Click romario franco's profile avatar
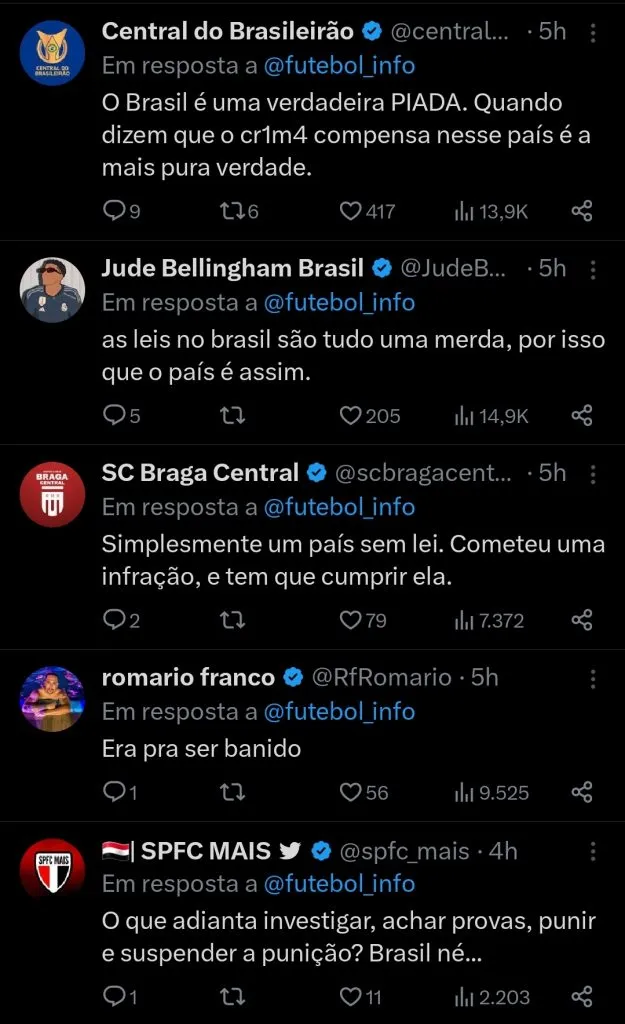 click(x=52, y=698)
